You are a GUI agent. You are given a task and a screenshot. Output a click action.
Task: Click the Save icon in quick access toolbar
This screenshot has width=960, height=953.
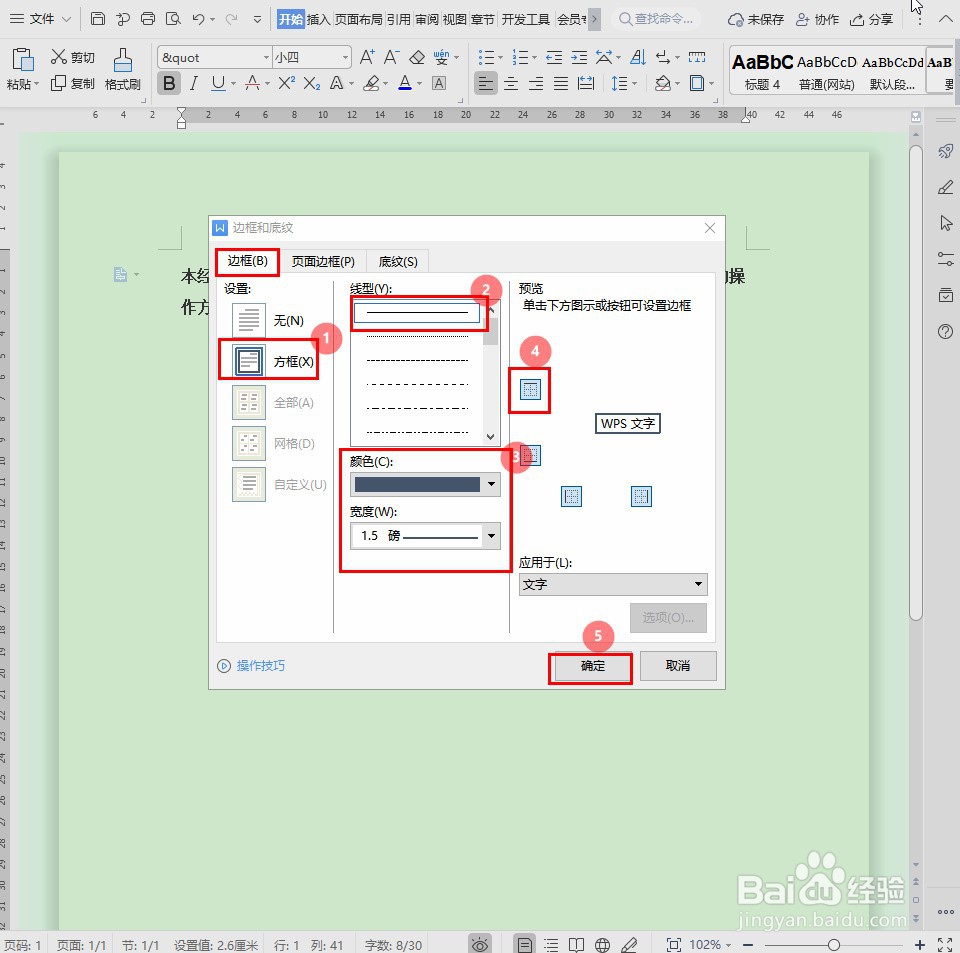98,18
